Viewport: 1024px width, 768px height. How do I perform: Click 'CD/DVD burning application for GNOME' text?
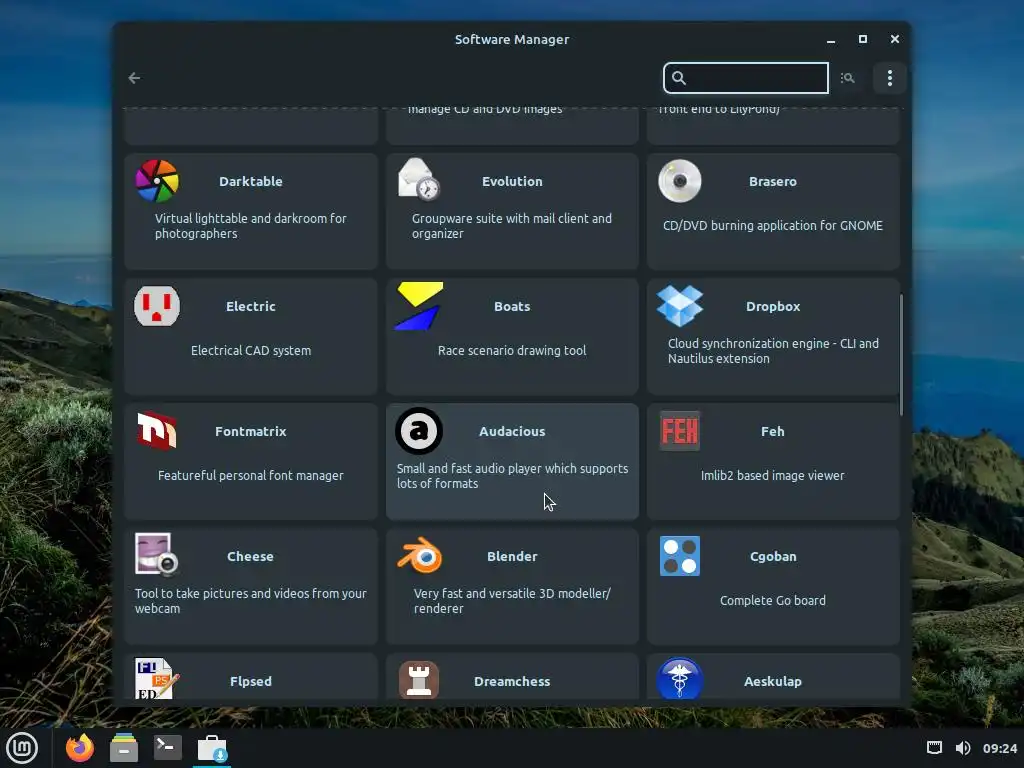pos(773,225)
